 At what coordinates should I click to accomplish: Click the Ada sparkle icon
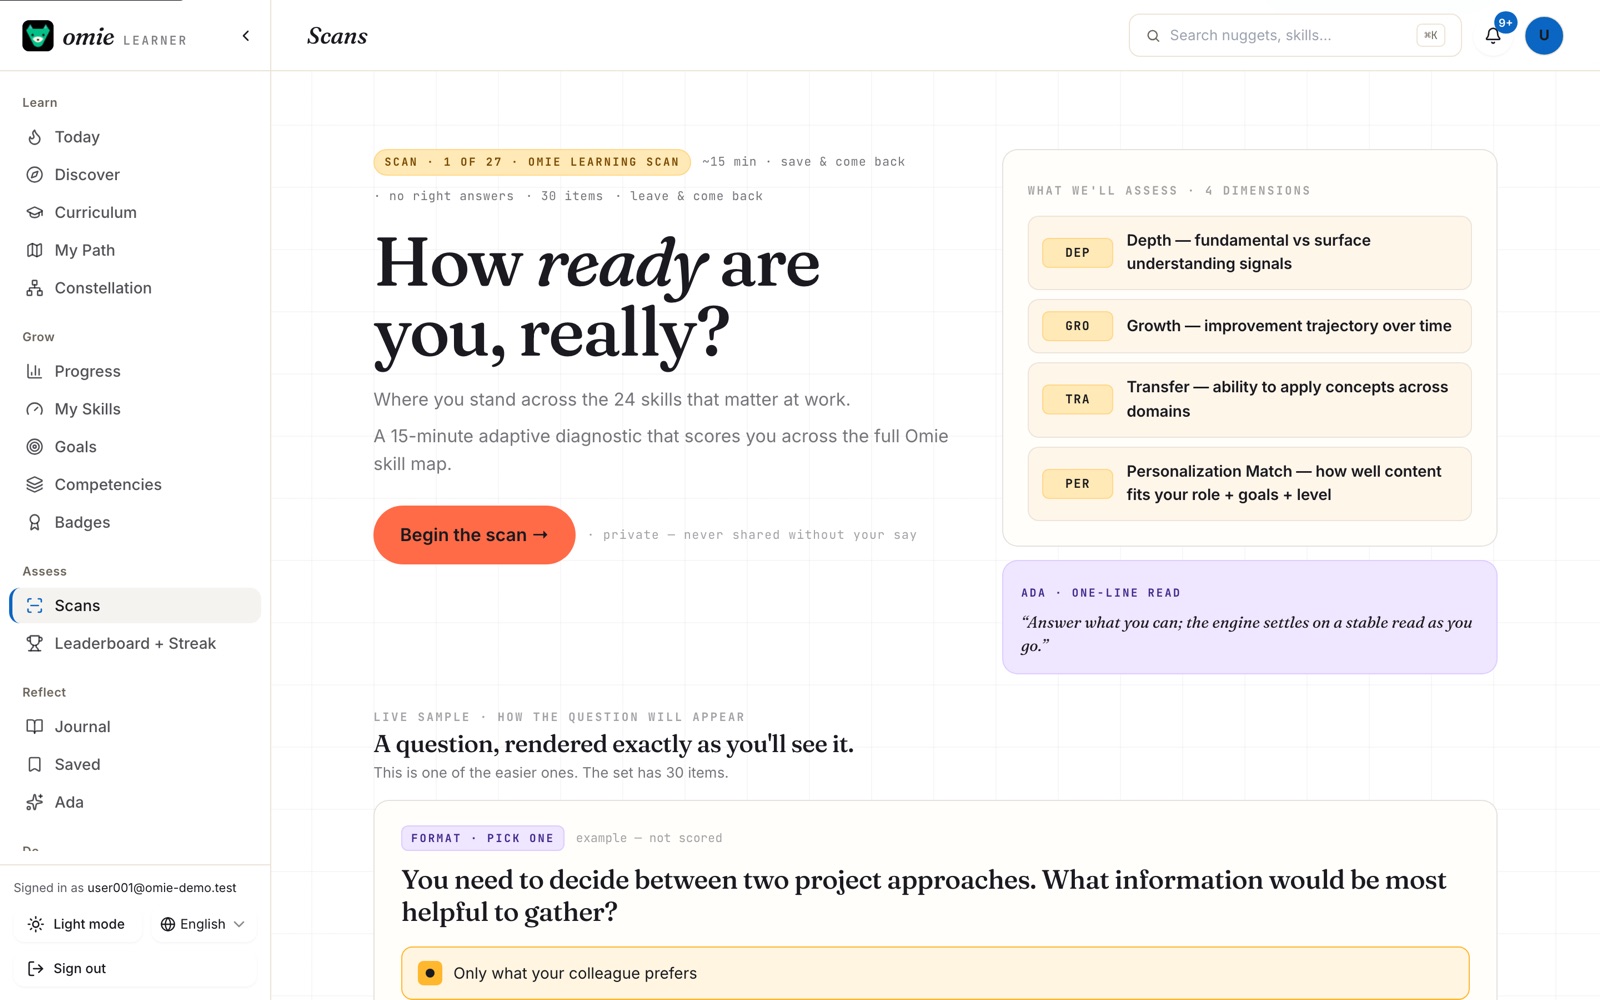35,802
